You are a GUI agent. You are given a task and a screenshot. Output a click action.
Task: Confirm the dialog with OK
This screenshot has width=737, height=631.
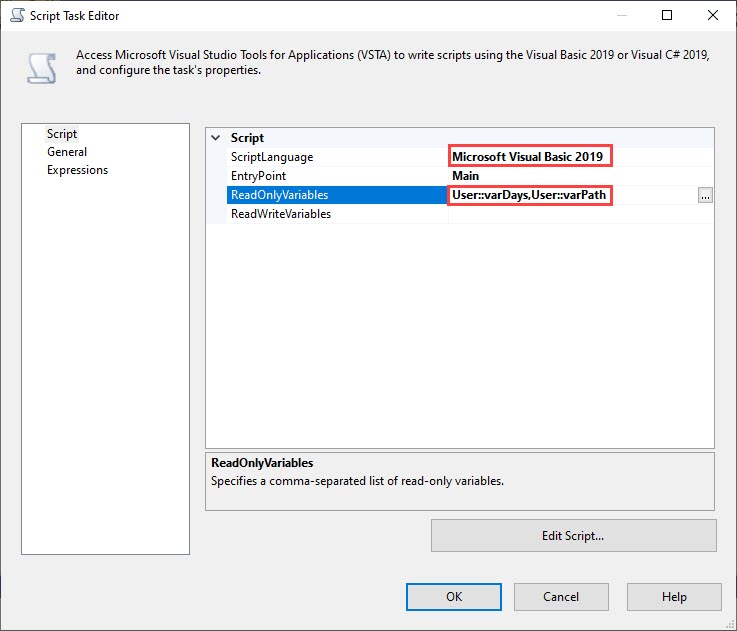coord(453,597)
